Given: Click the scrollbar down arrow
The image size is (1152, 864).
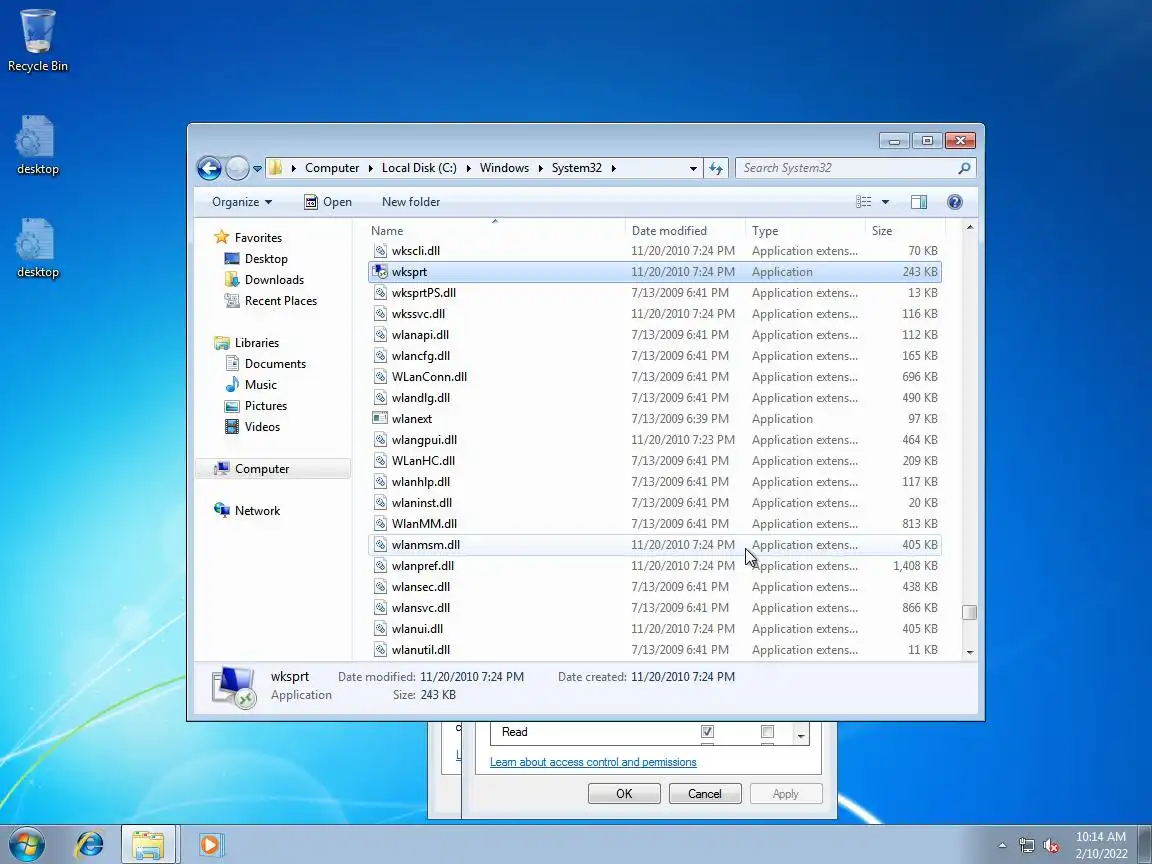Looking at the screenshot, I should tap(969, 652).
